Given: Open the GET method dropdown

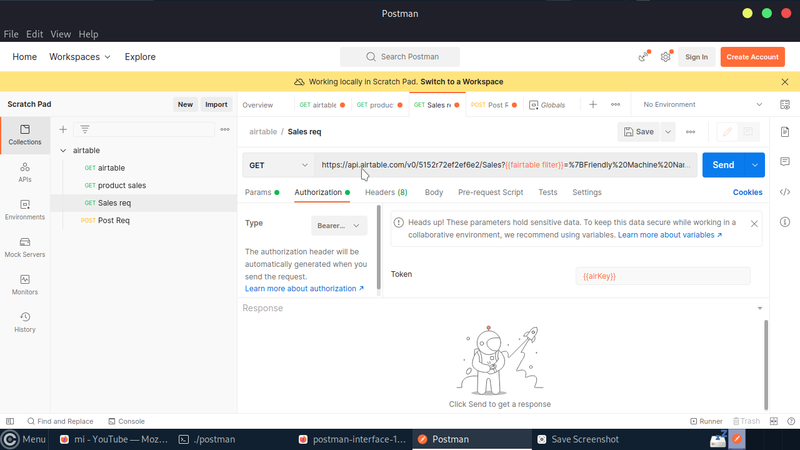Looking at the screenshot, I should tap(278, 165).
